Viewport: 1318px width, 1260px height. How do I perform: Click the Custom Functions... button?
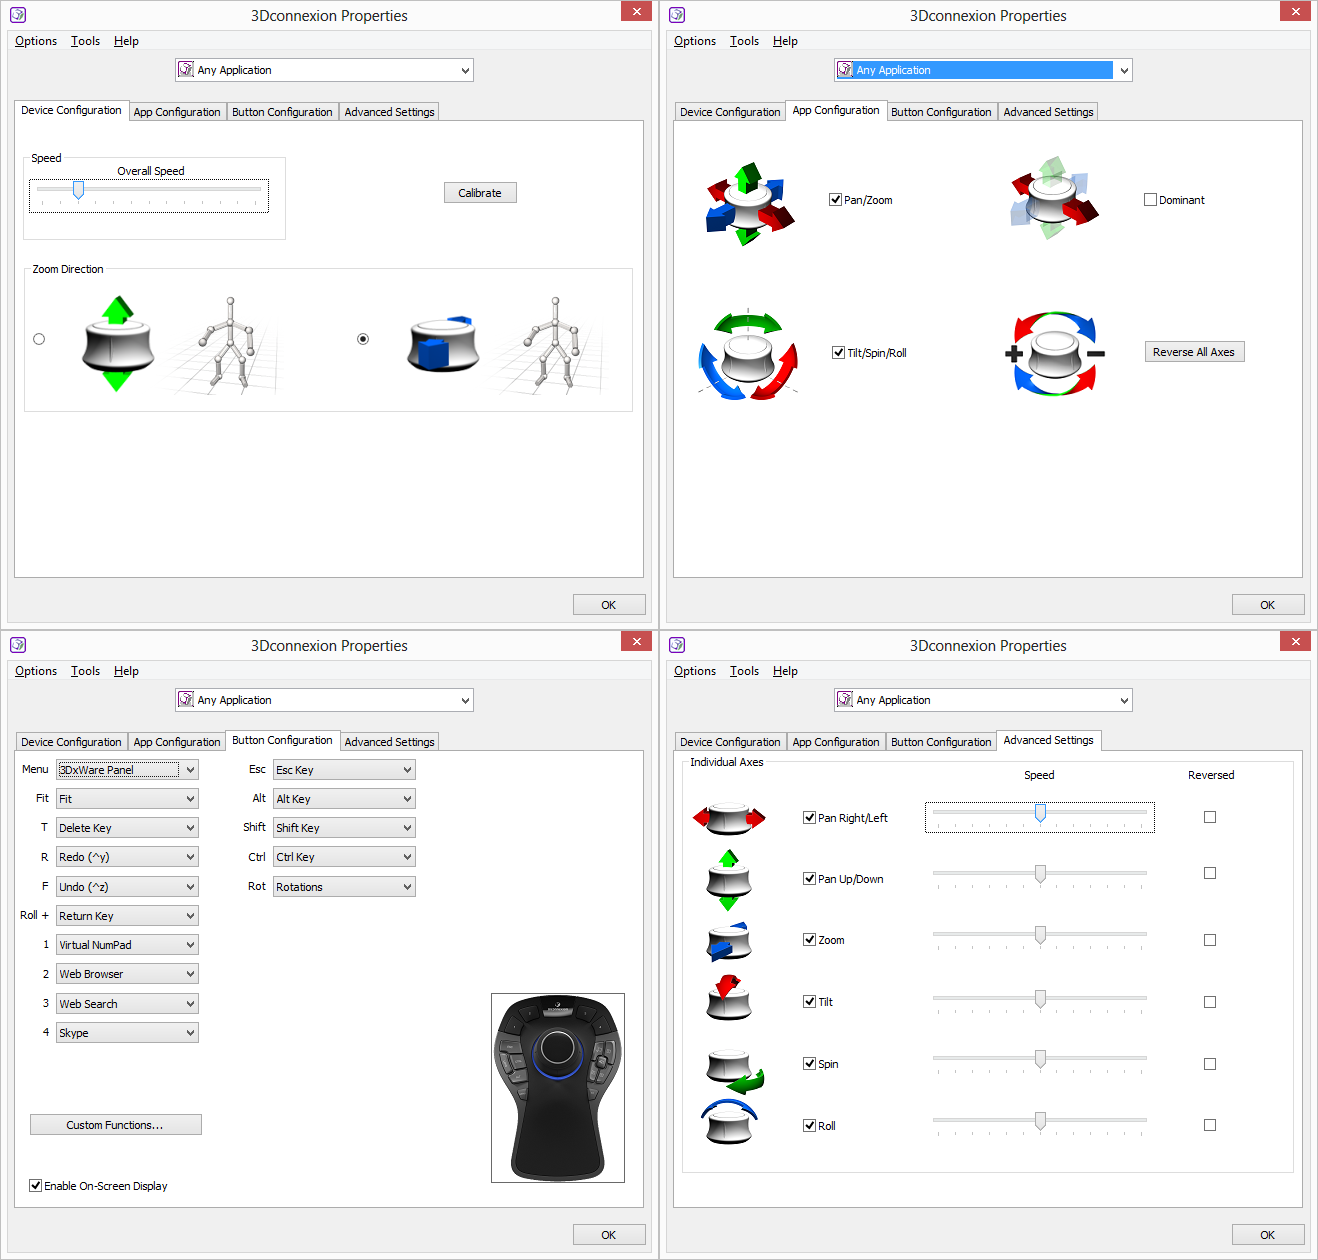click(116, 1125)
